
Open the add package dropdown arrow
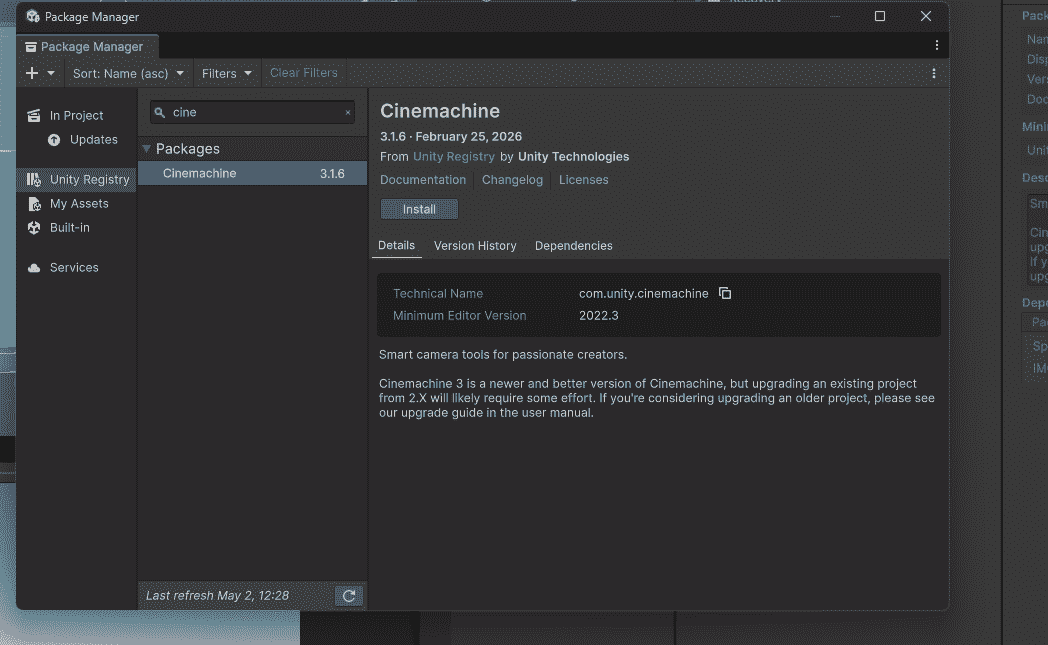click(x=51, y=73)
